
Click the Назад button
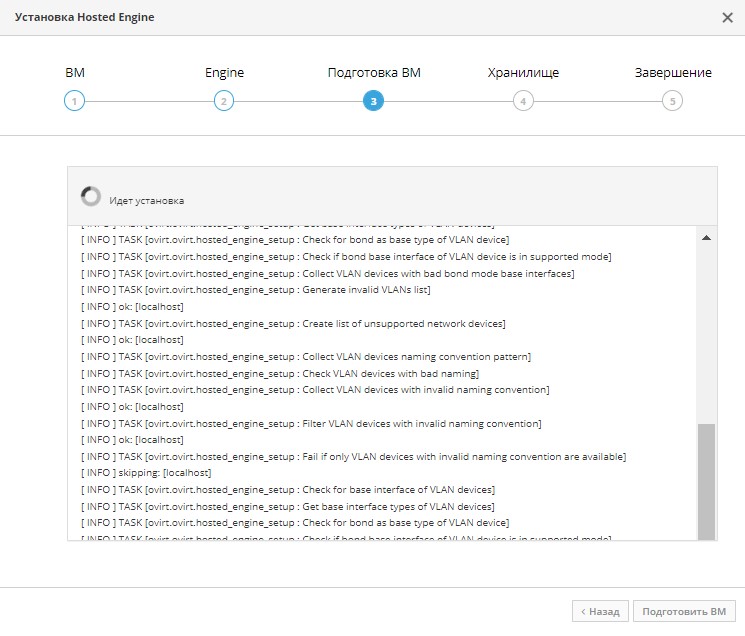600,611
